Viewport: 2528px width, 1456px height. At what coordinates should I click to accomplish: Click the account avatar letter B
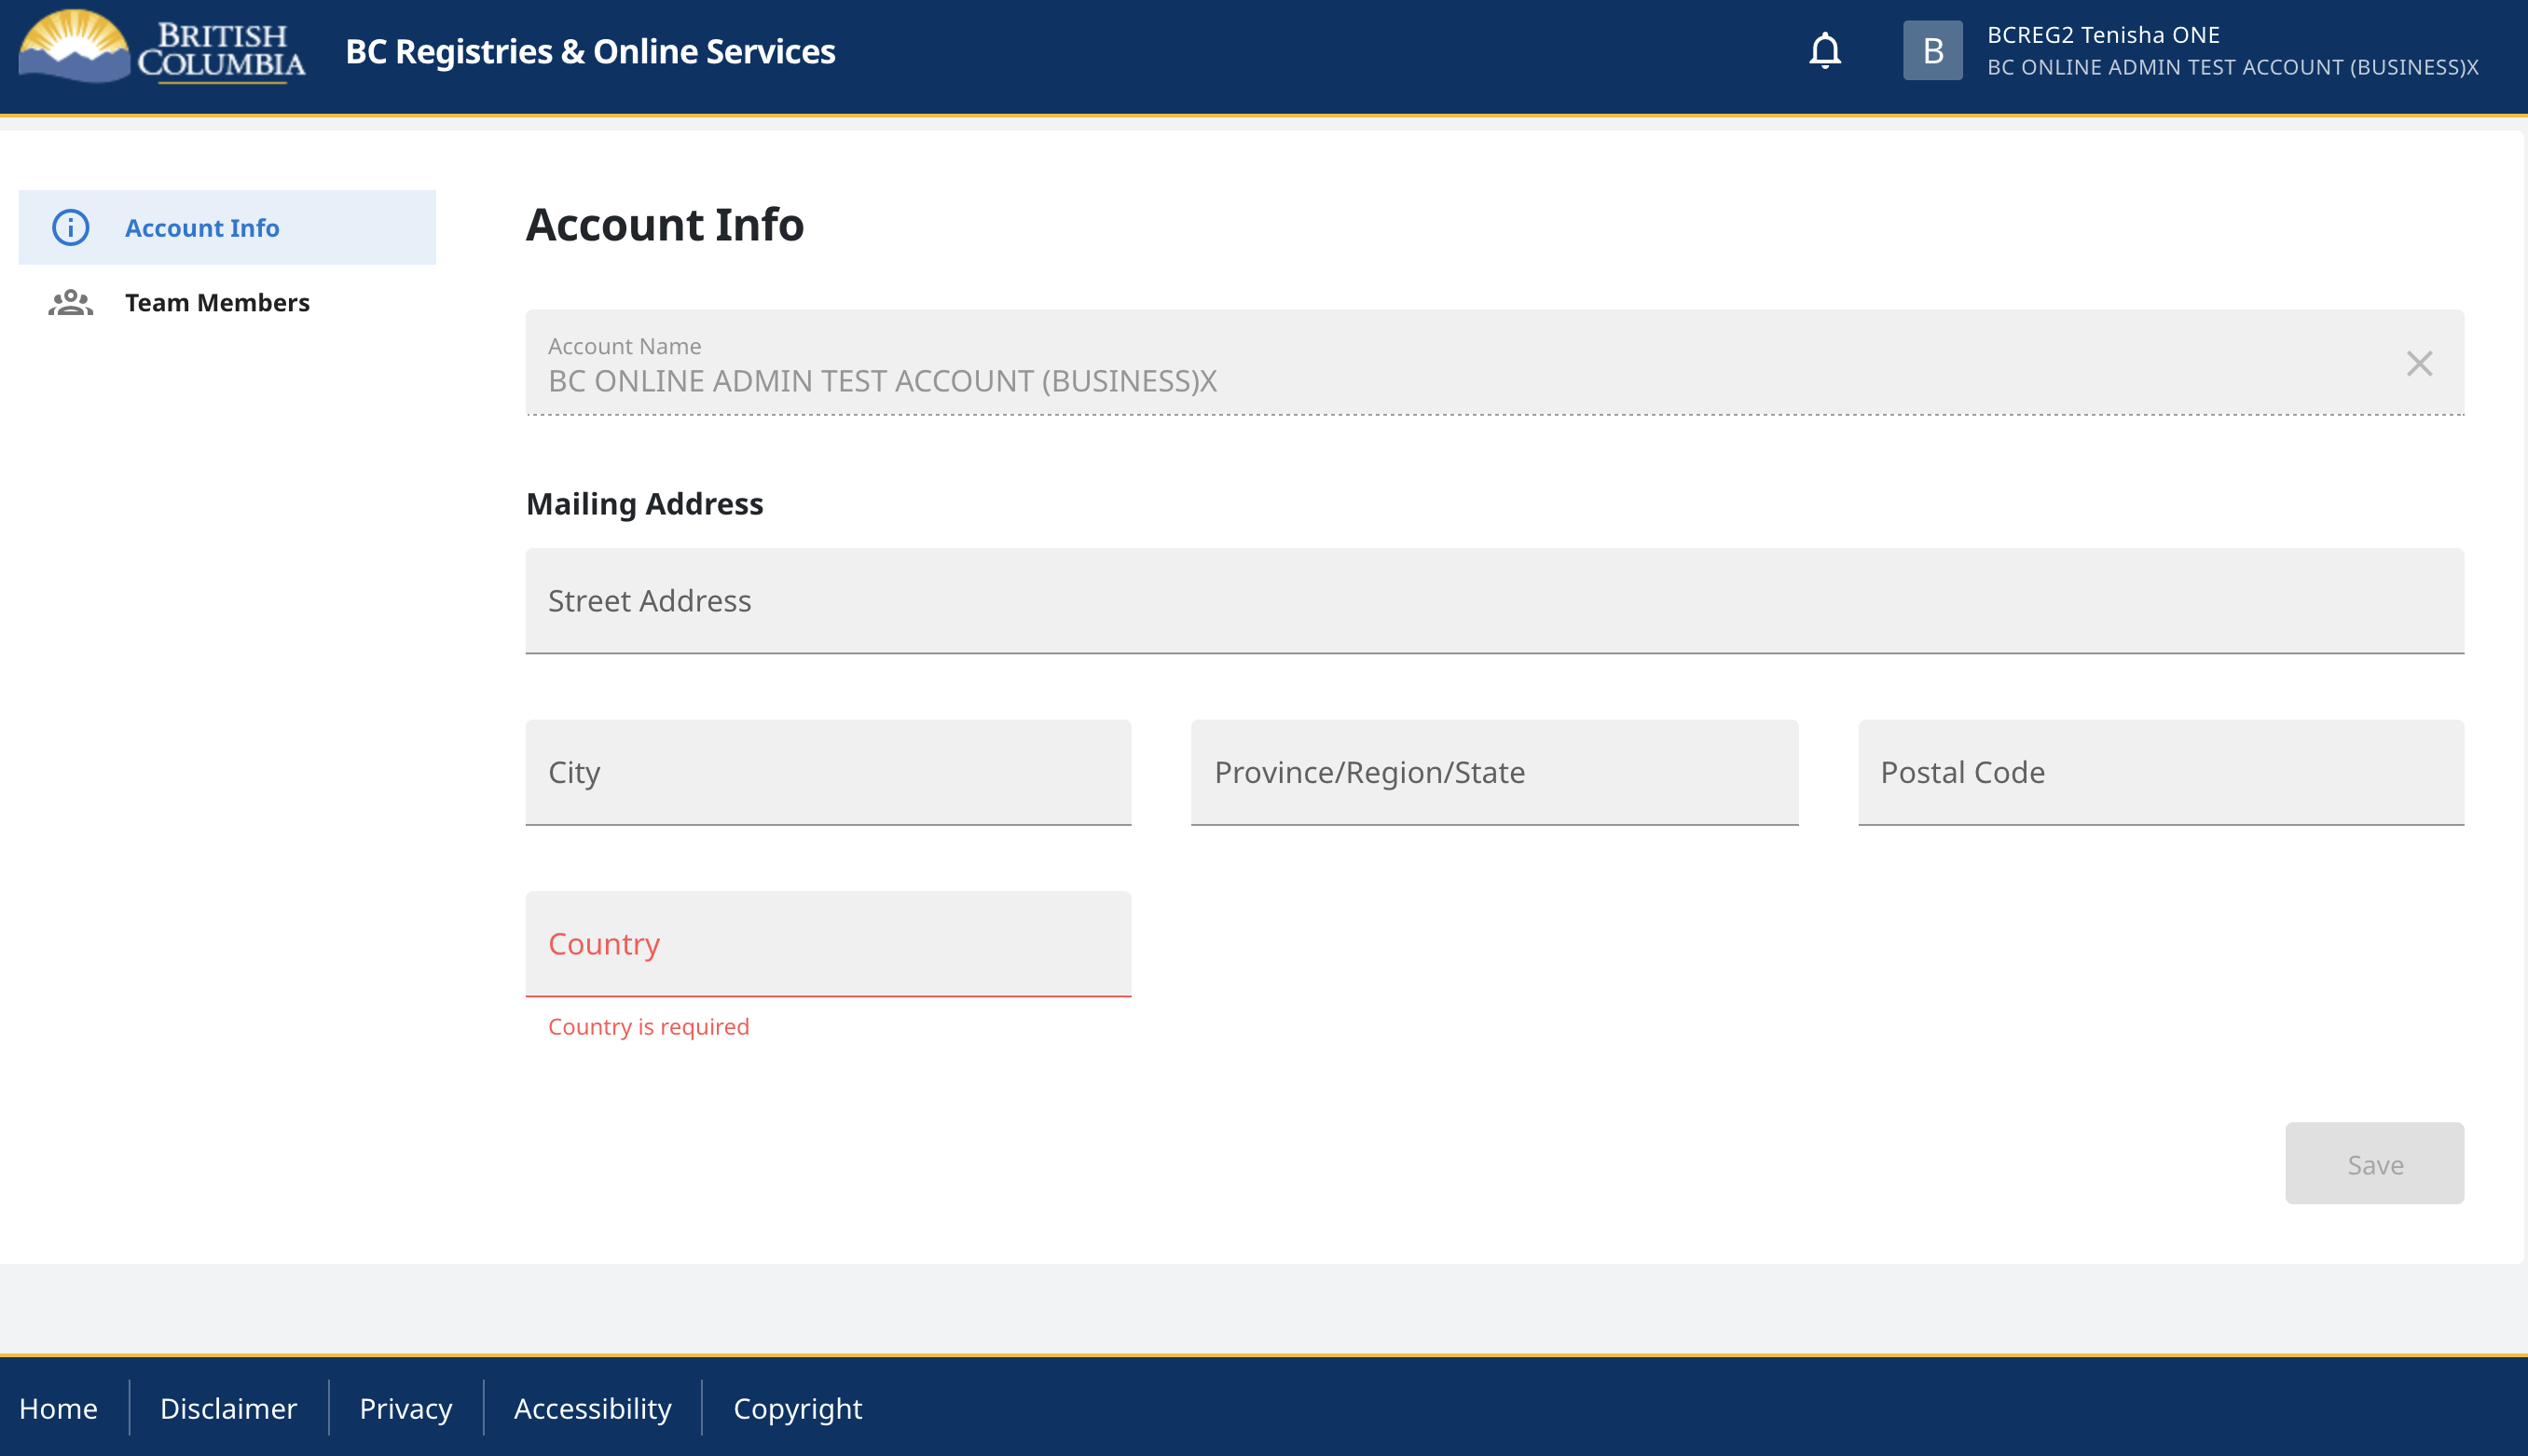(1931, 50)
